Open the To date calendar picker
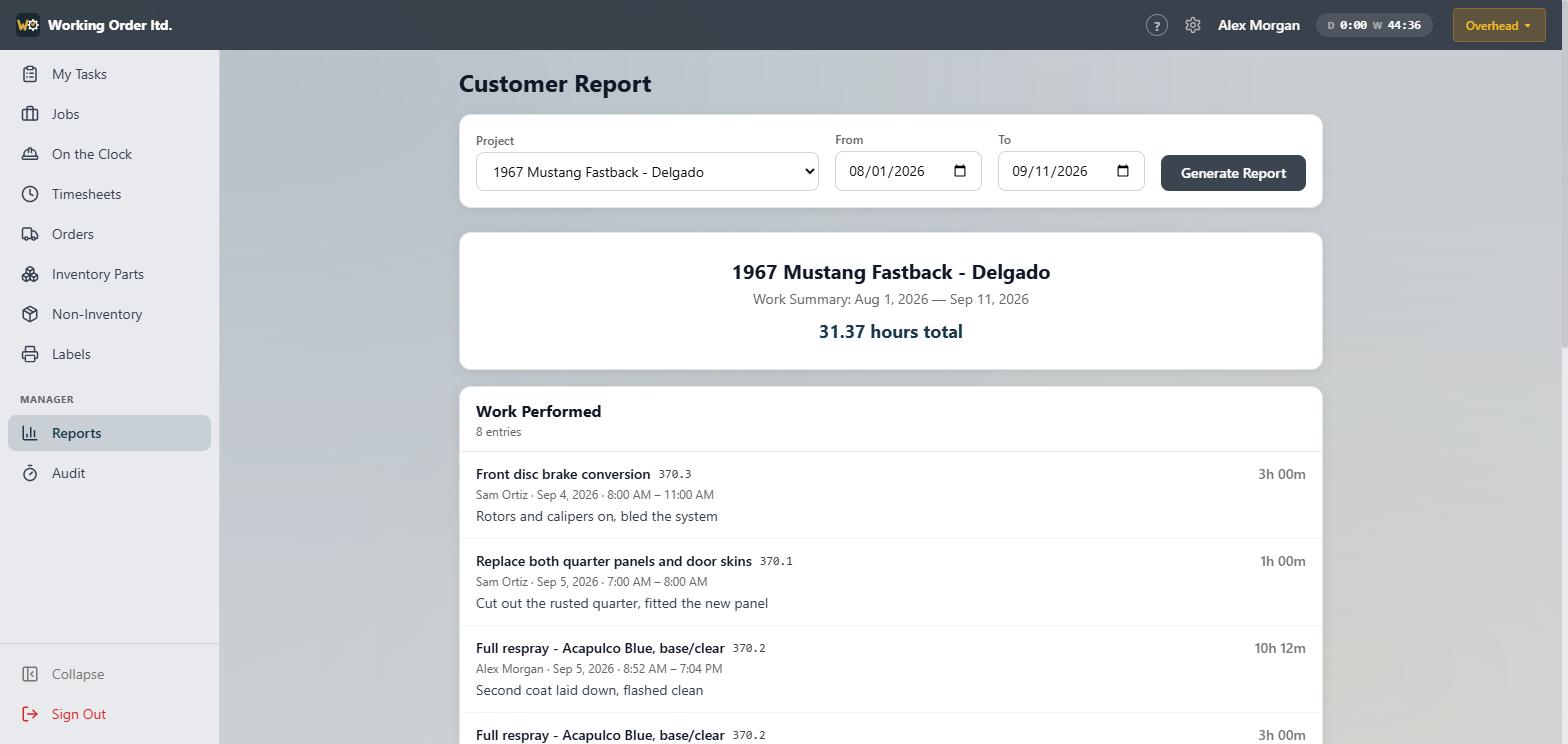 coord(1123,171)
